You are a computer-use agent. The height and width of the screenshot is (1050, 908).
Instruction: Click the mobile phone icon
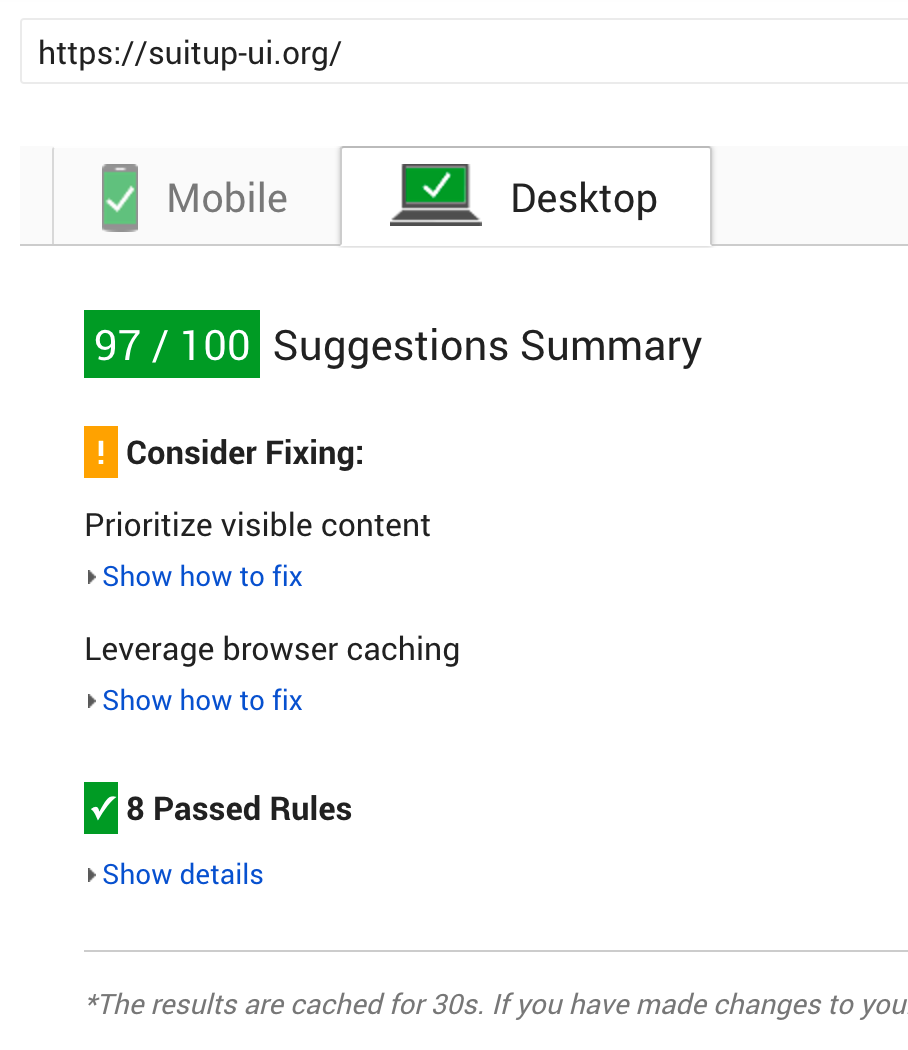[120, 198]
